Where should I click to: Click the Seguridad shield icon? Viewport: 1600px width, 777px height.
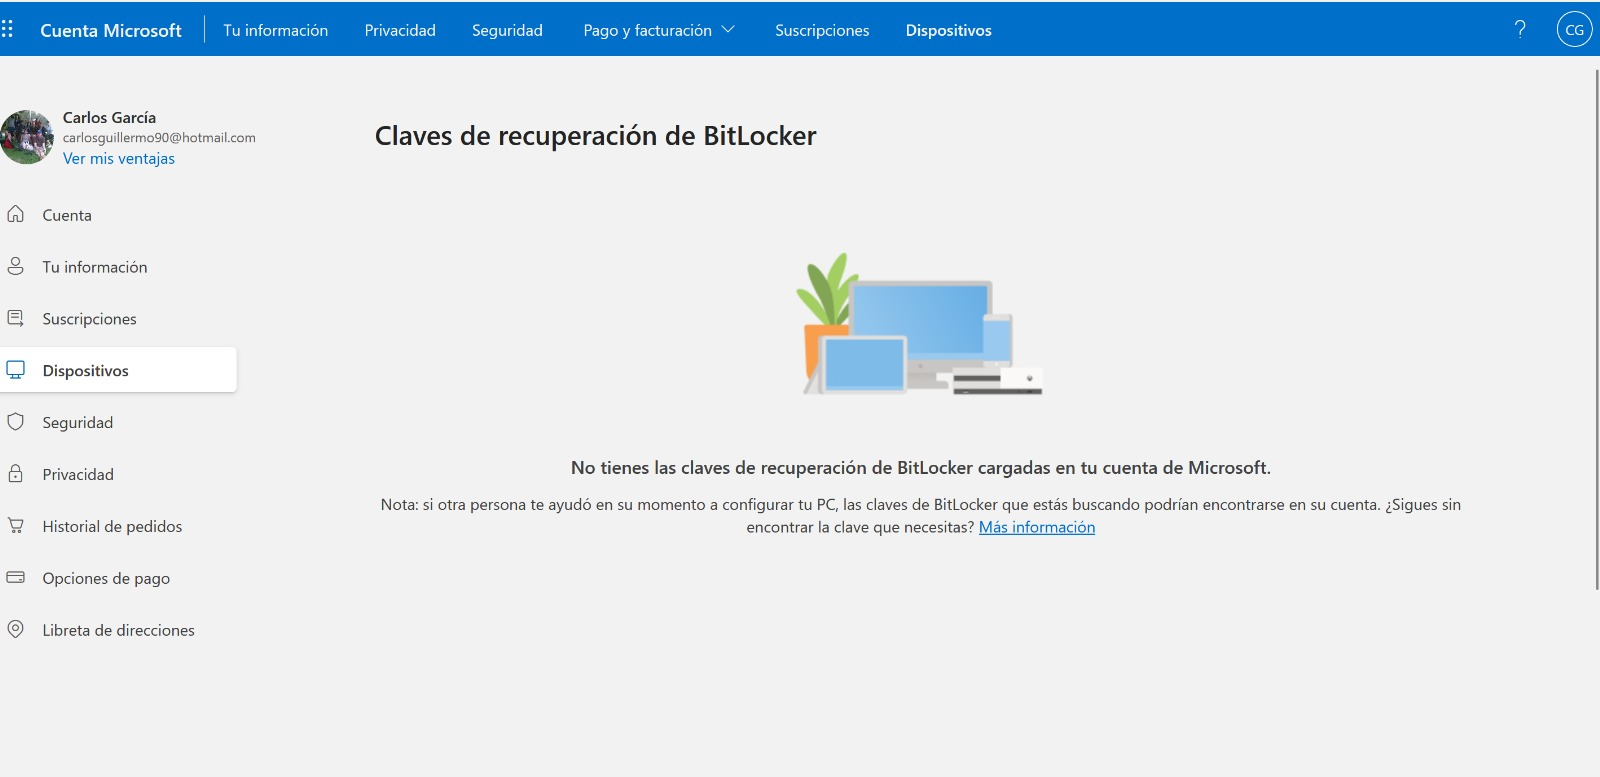15,422
